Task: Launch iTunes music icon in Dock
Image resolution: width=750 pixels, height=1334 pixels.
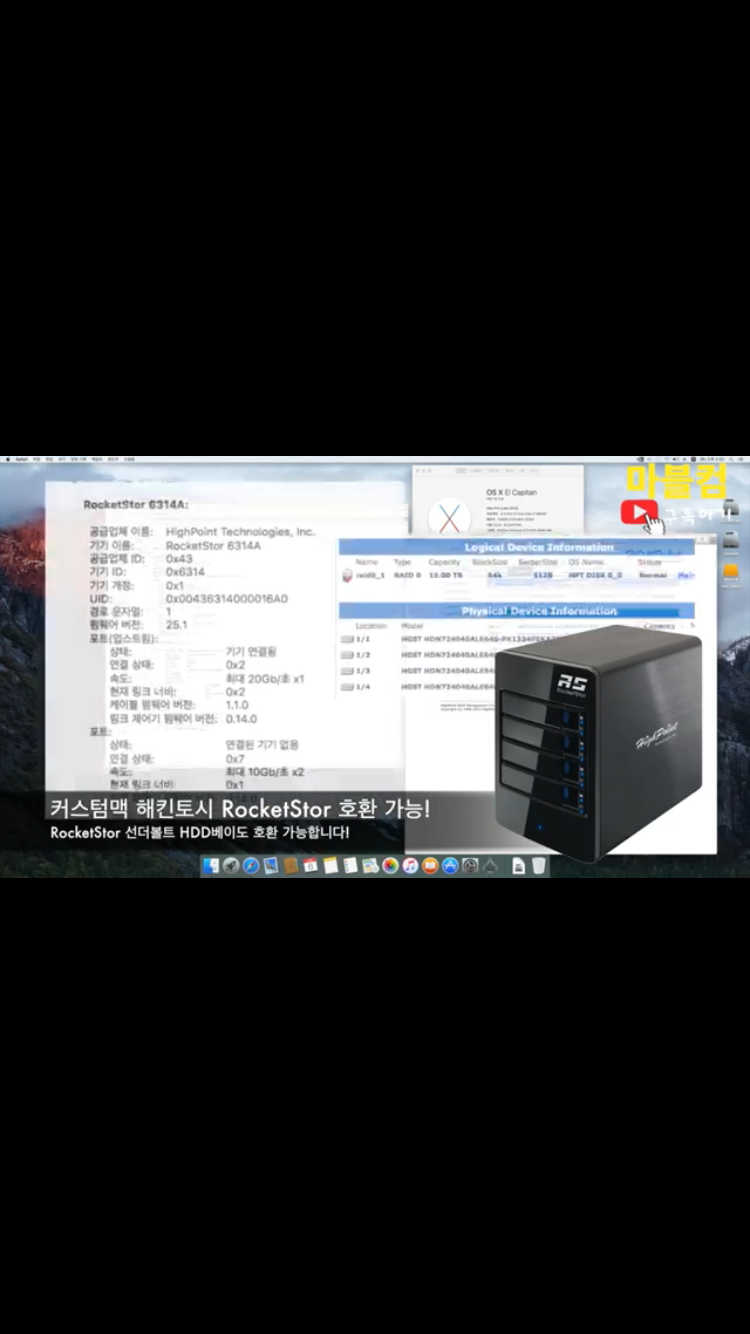Action: [x=410, y=866]
